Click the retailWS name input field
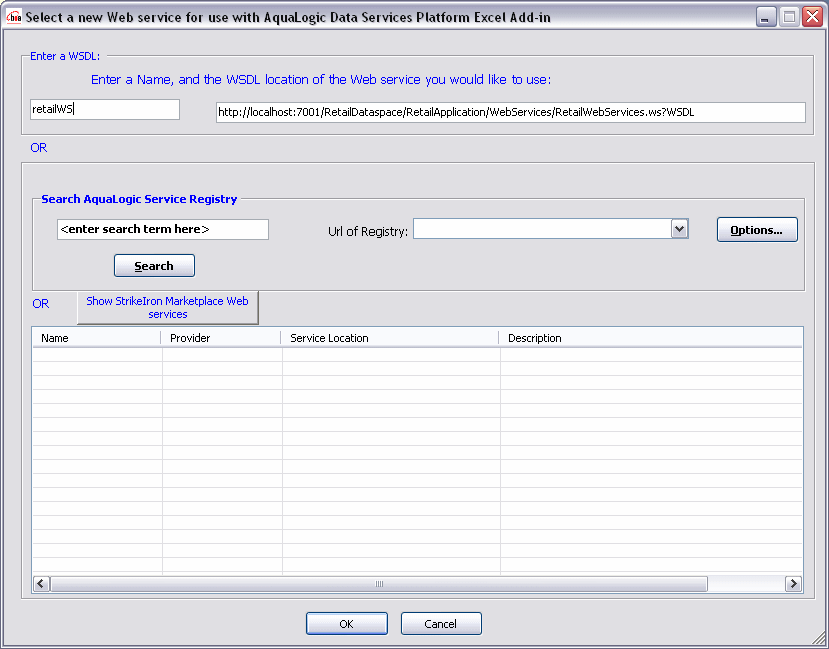Viewport: 829px width, 649px height. (x=105, y=109)
